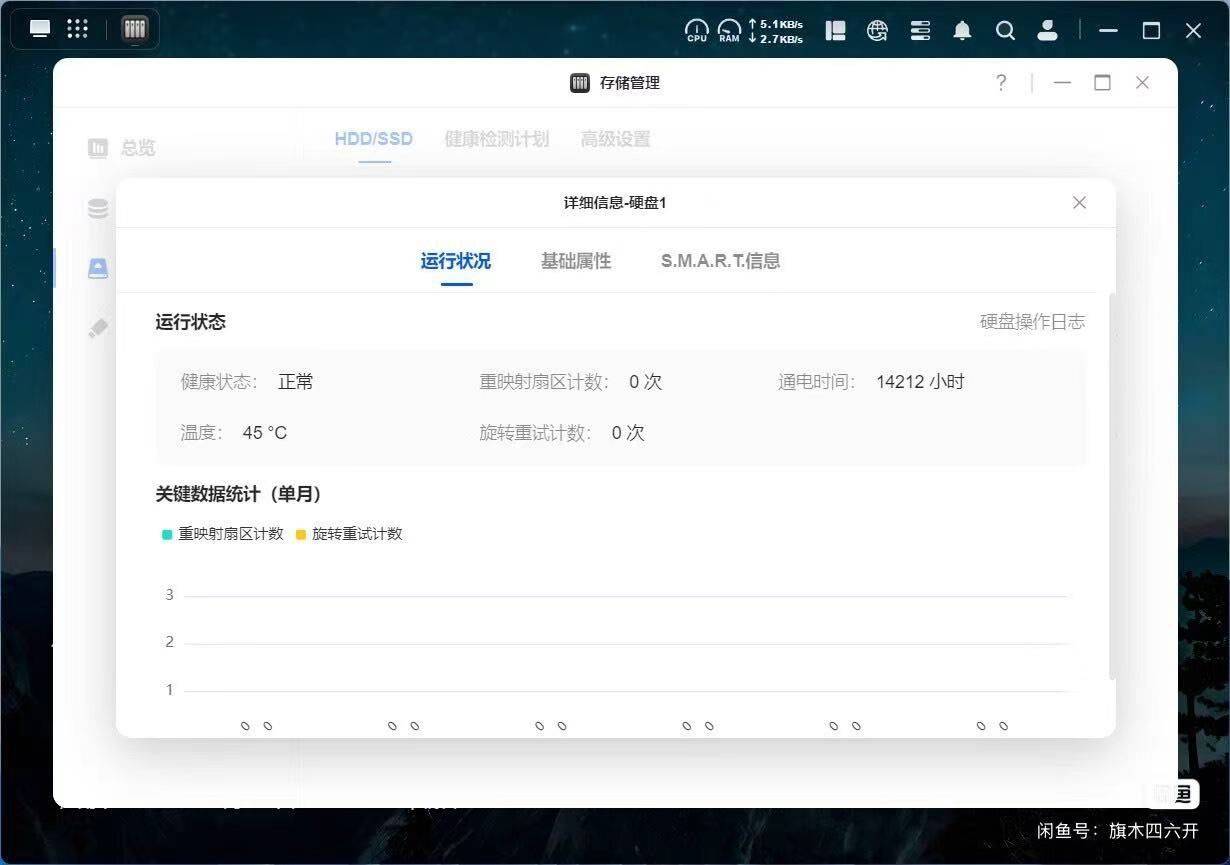Select the storage pool icon in sidebar

(x=97, y=207)
